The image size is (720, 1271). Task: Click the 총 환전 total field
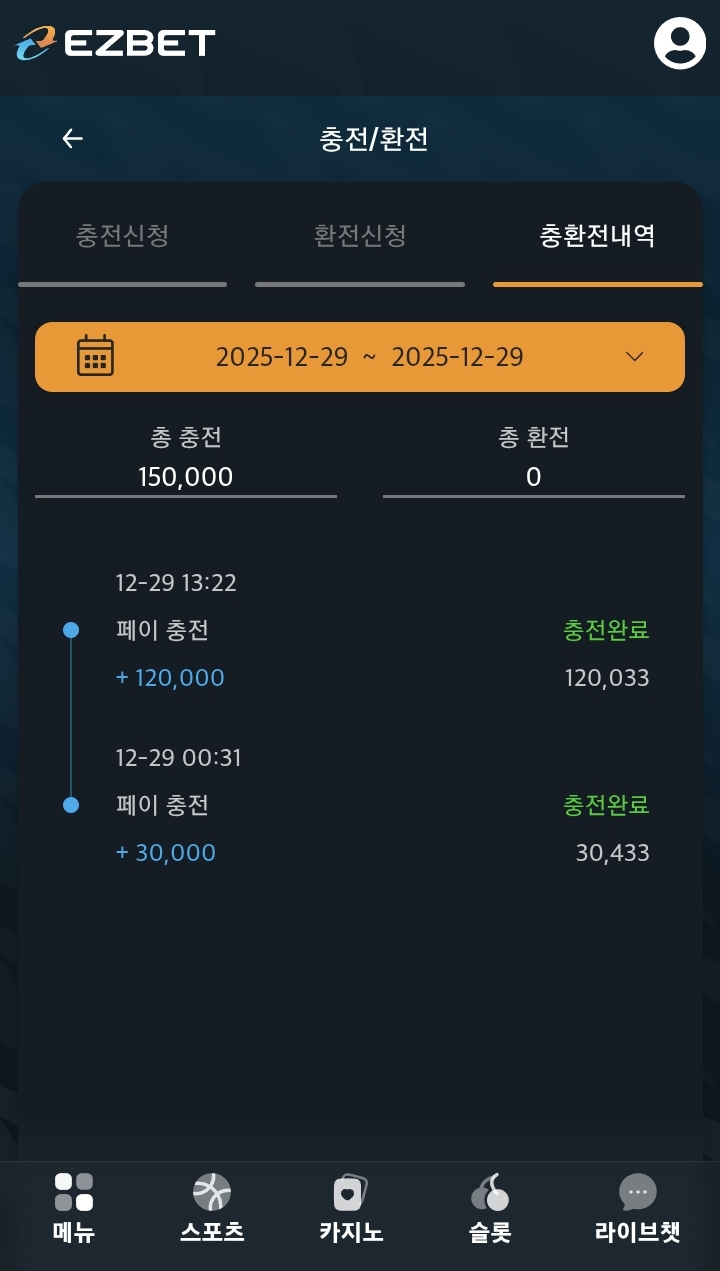click(533, 476)
